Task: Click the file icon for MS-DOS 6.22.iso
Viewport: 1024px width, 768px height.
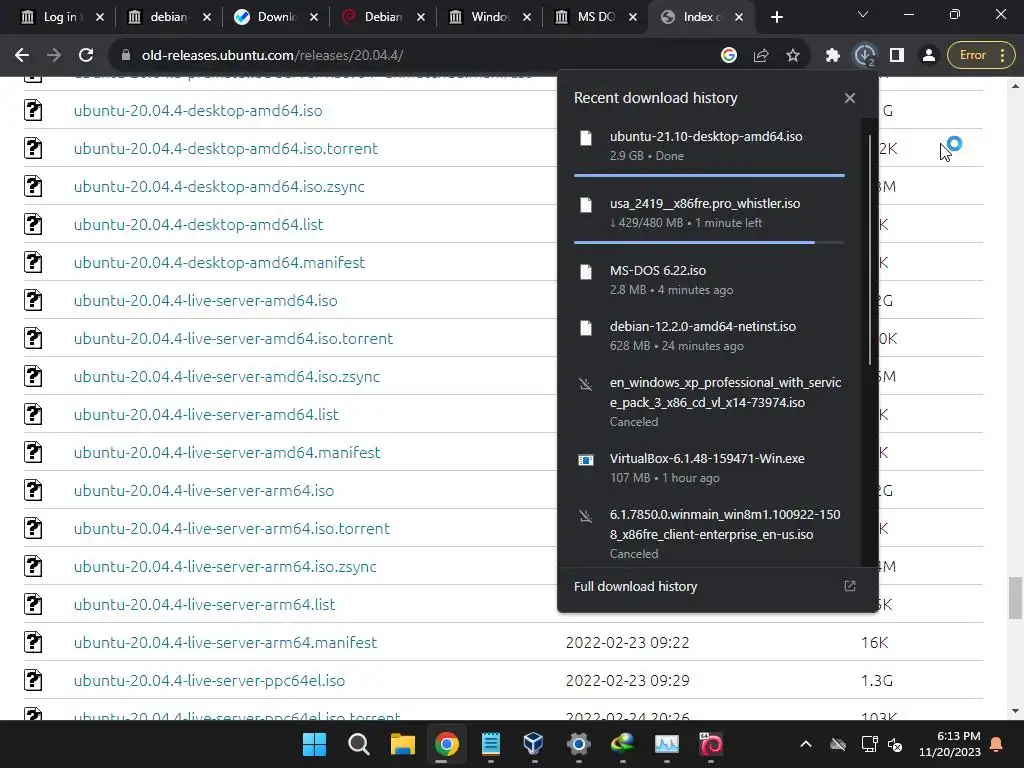Action: tap(586, 272)
